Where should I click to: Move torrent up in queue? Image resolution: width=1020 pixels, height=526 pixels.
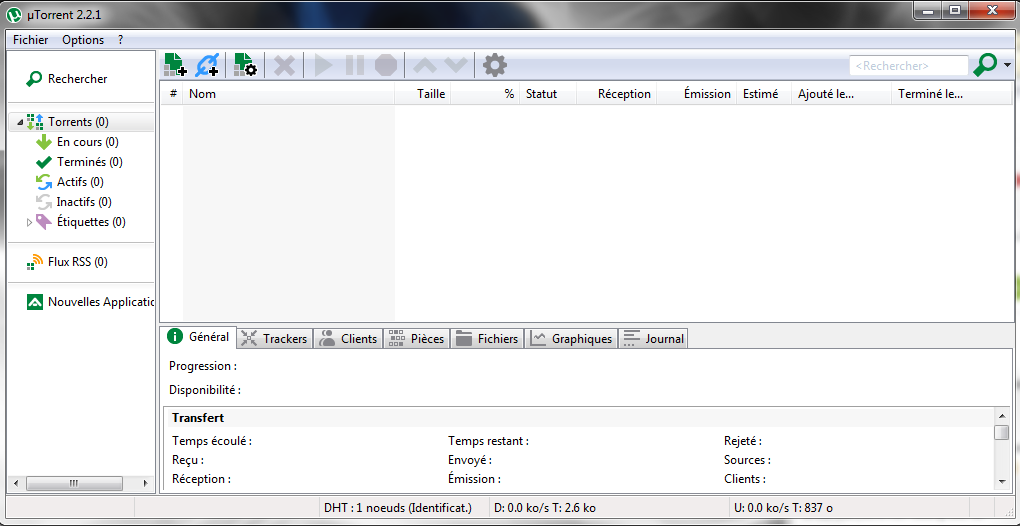click(x=425, y=65)
